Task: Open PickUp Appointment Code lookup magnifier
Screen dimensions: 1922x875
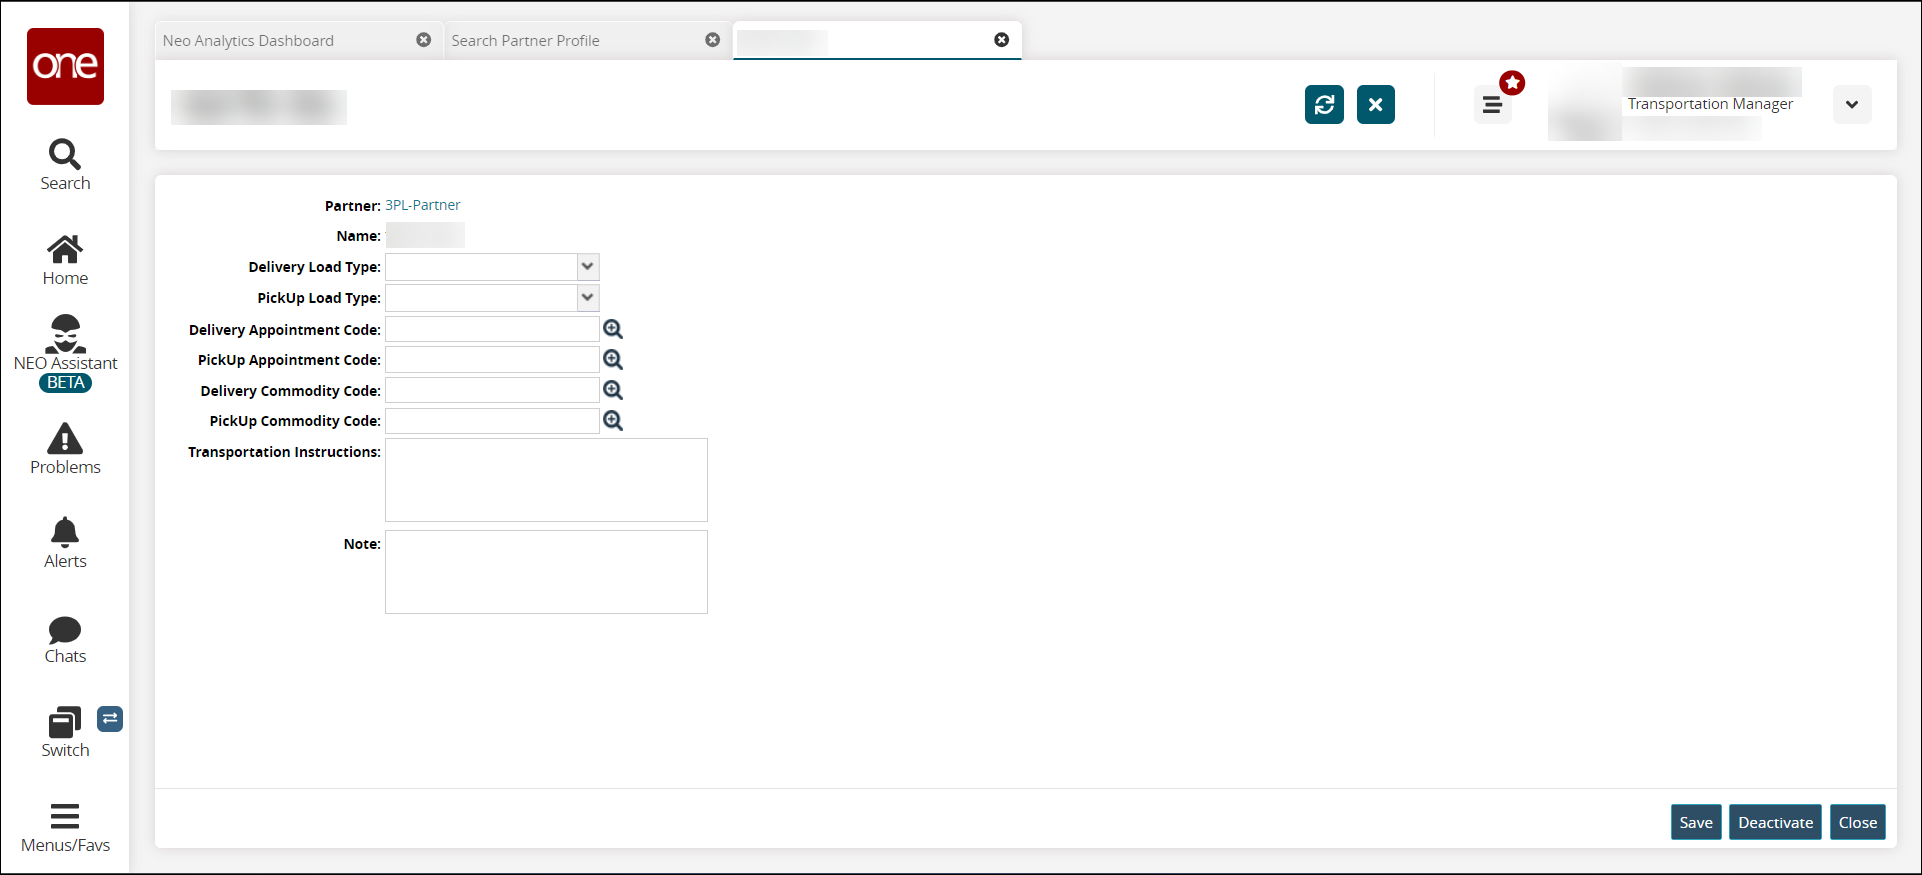Action: [613, 359]
